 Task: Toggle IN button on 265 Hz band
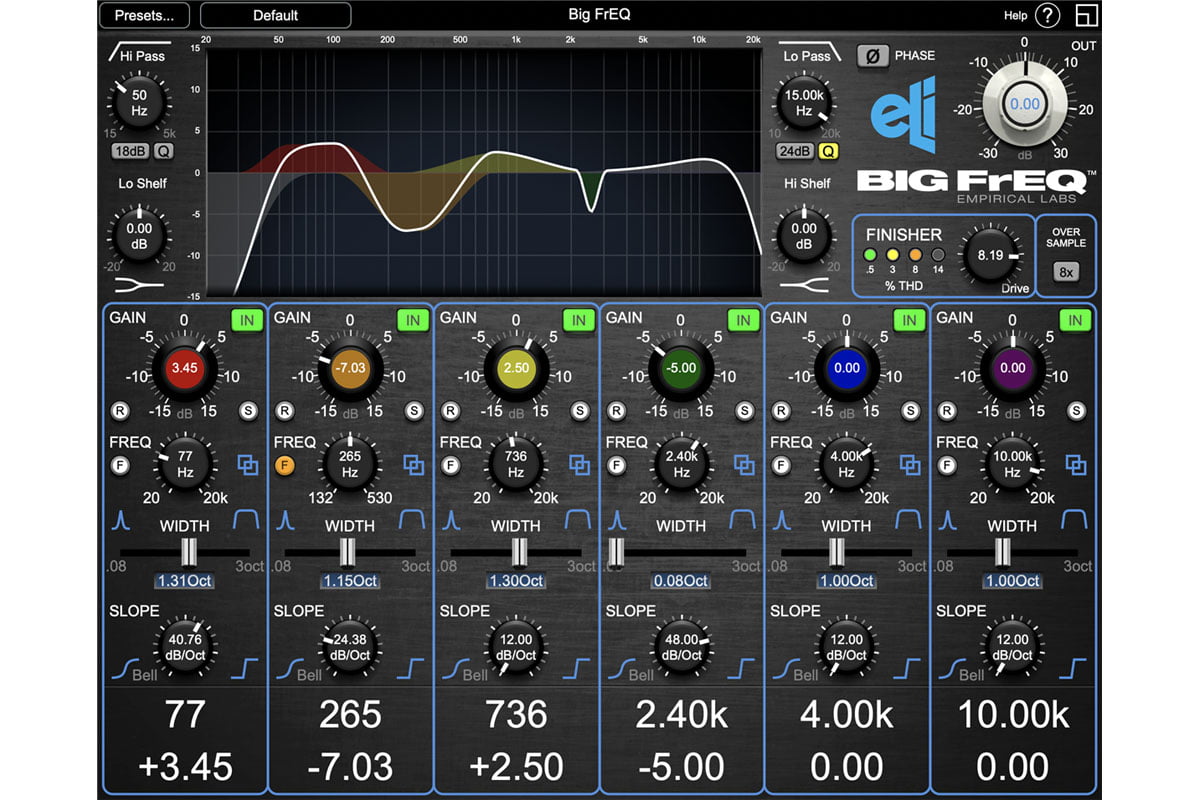click(x=412, y=320)
